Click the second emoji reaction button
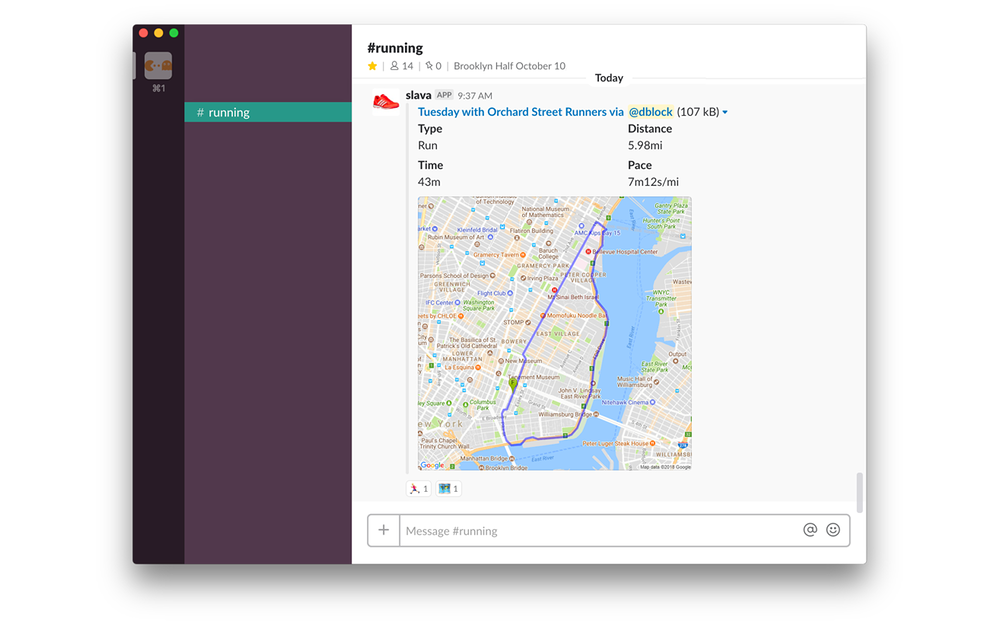 448,489
